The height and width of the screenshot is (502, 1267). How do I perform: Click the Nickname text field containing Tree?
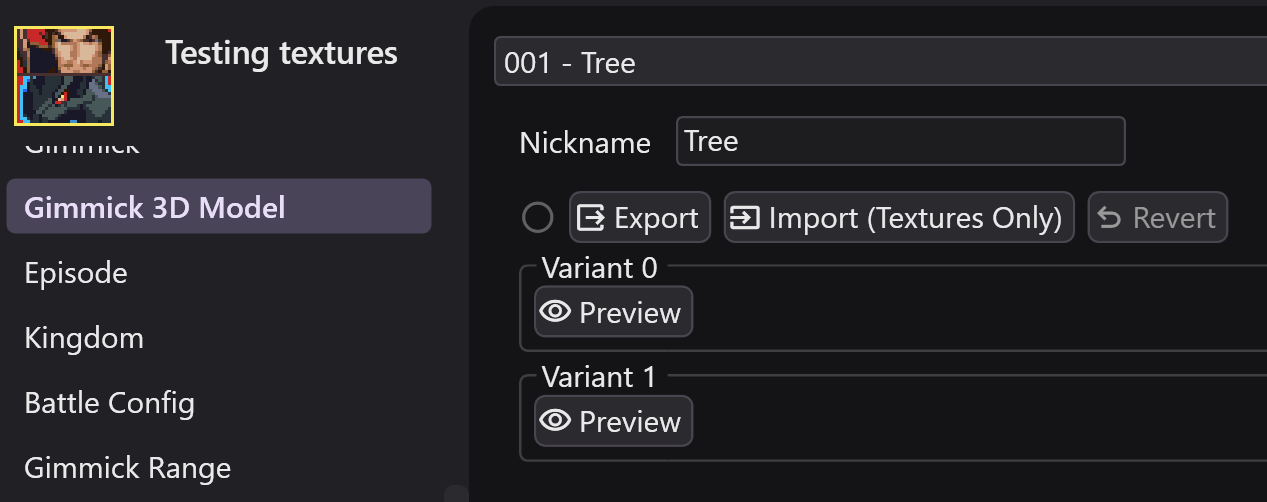tap(900, 141)
